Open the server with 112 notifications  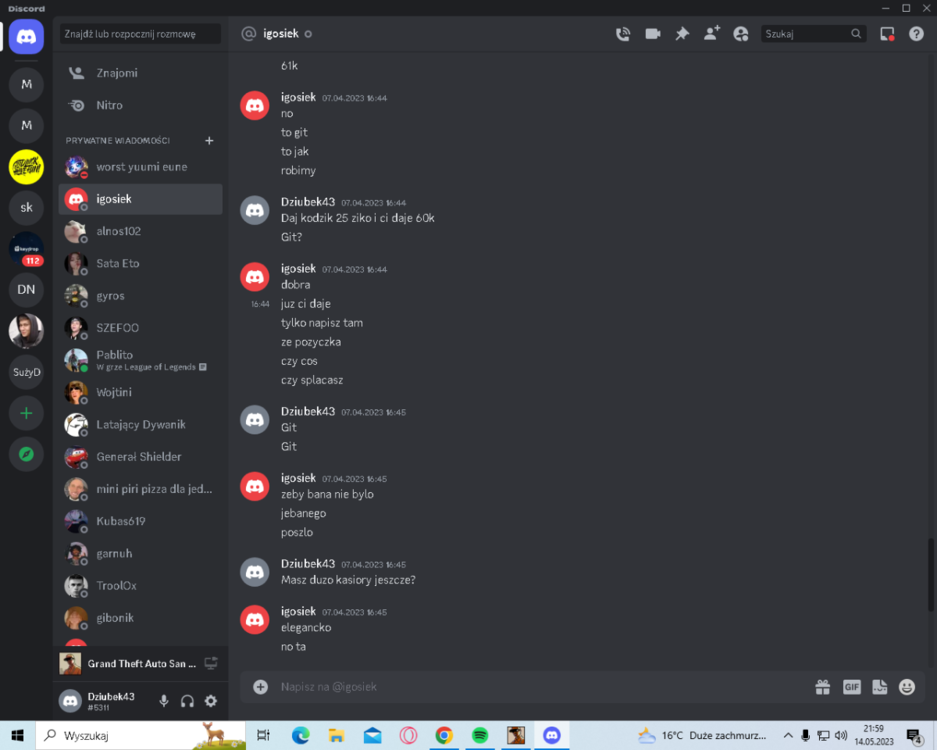pos(26,249)
